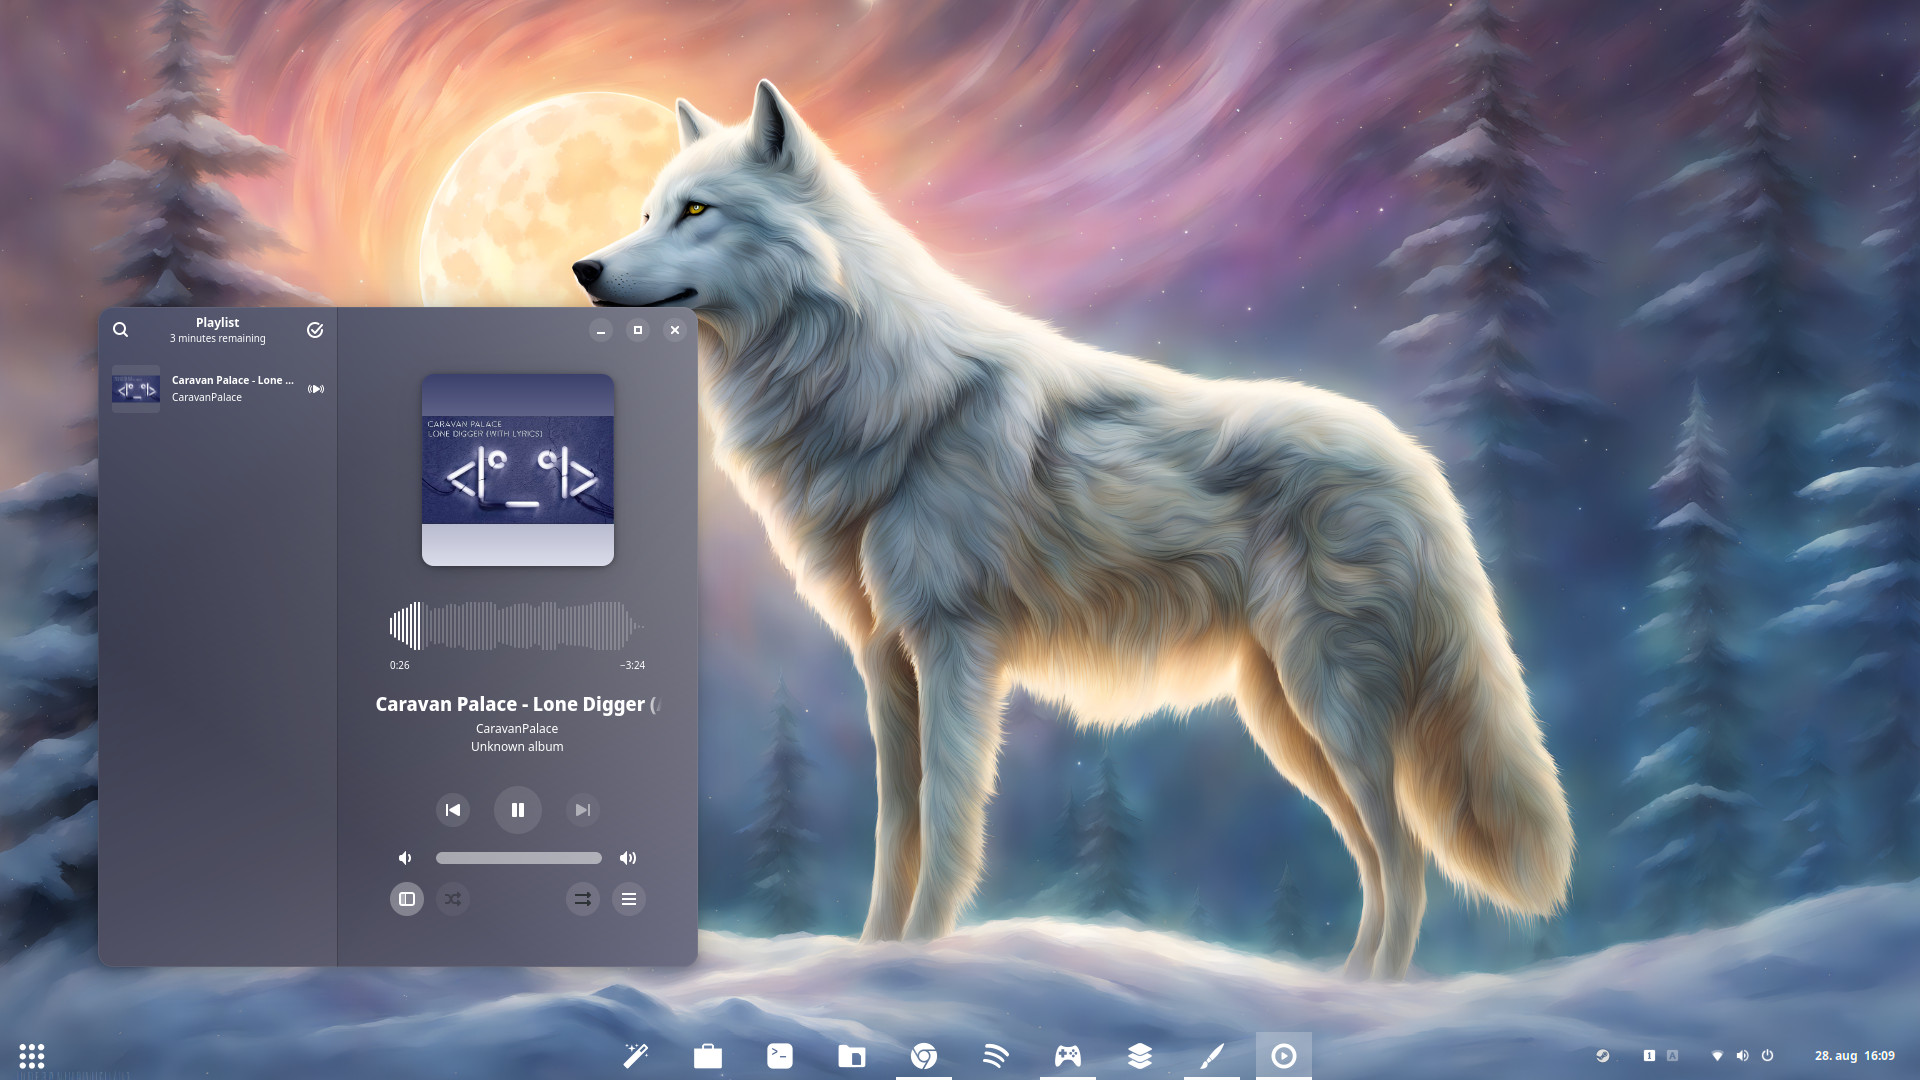Toggle the playlist sidebar panel
Image resolution: width=1920 pixels, height=1080 pixels.
407,899
